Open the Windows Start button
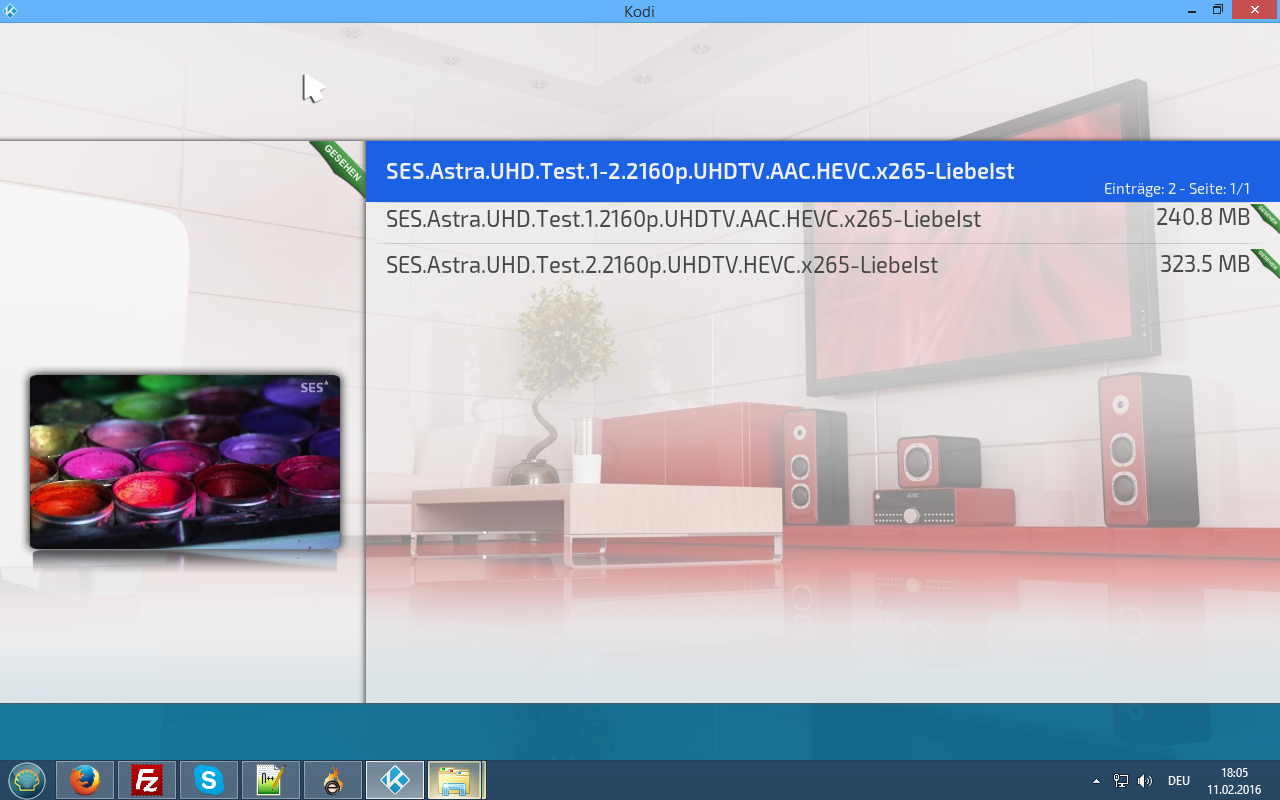 coord(27,780)
